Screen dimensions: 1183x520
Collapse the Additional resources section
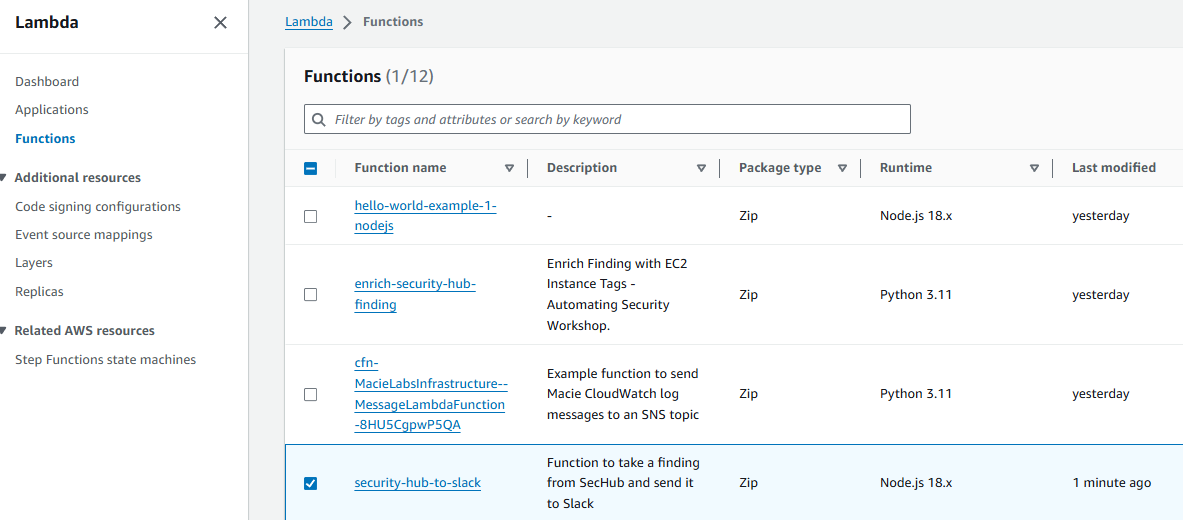pyautogui.click(x=4, y=178)
